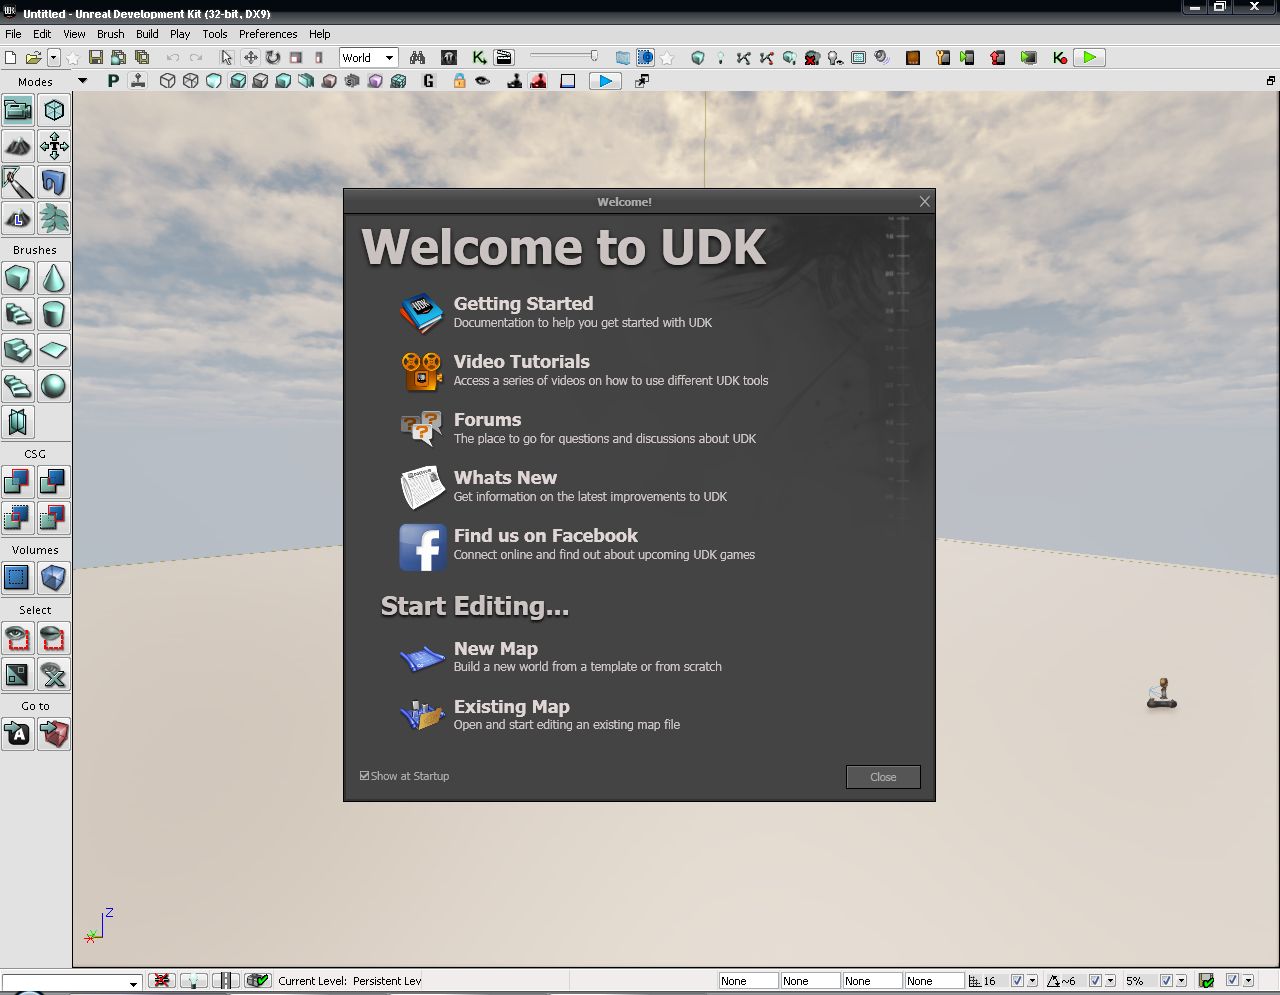Screen dimensions: 1280x995
Task: Click the blue play in viewport button
Action: pyautogui.click(x=605, y=81)
